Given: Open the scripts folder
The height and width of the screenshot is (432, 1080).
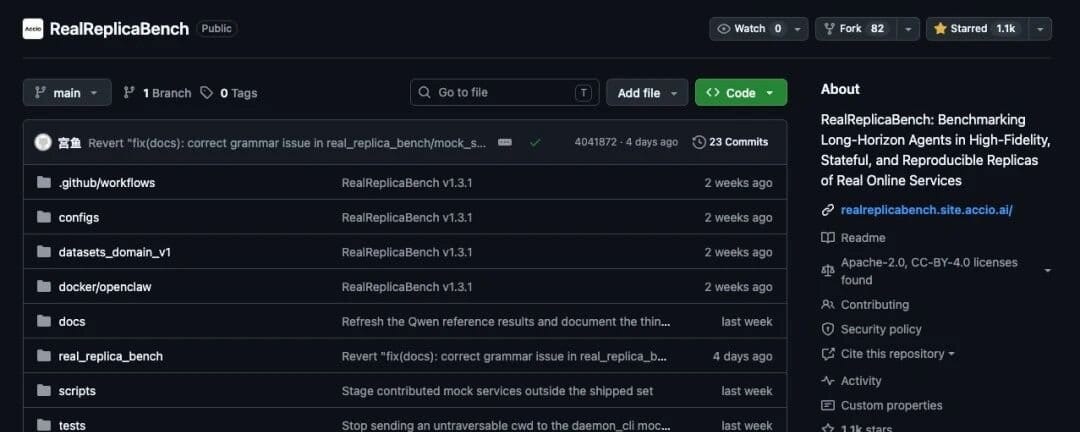Looking at the screenshot, I should click(x=77, y=391).
